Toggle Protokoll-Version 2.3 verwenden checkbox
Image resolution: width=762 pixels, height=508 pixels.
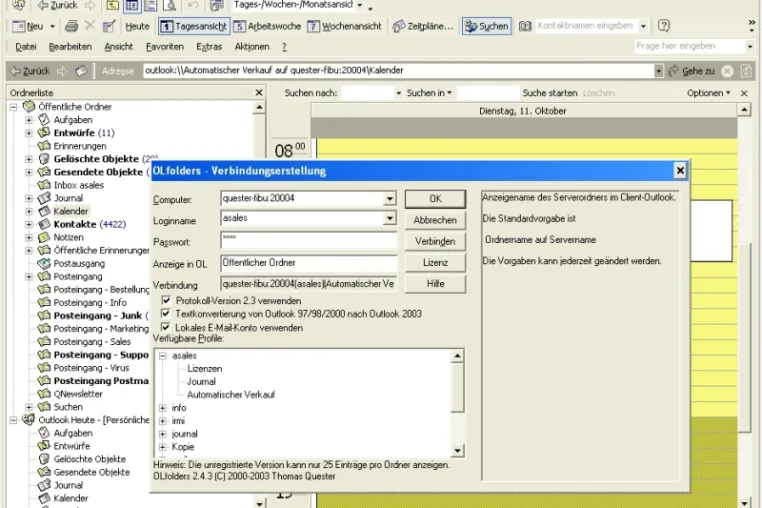[x=166, y=300]
